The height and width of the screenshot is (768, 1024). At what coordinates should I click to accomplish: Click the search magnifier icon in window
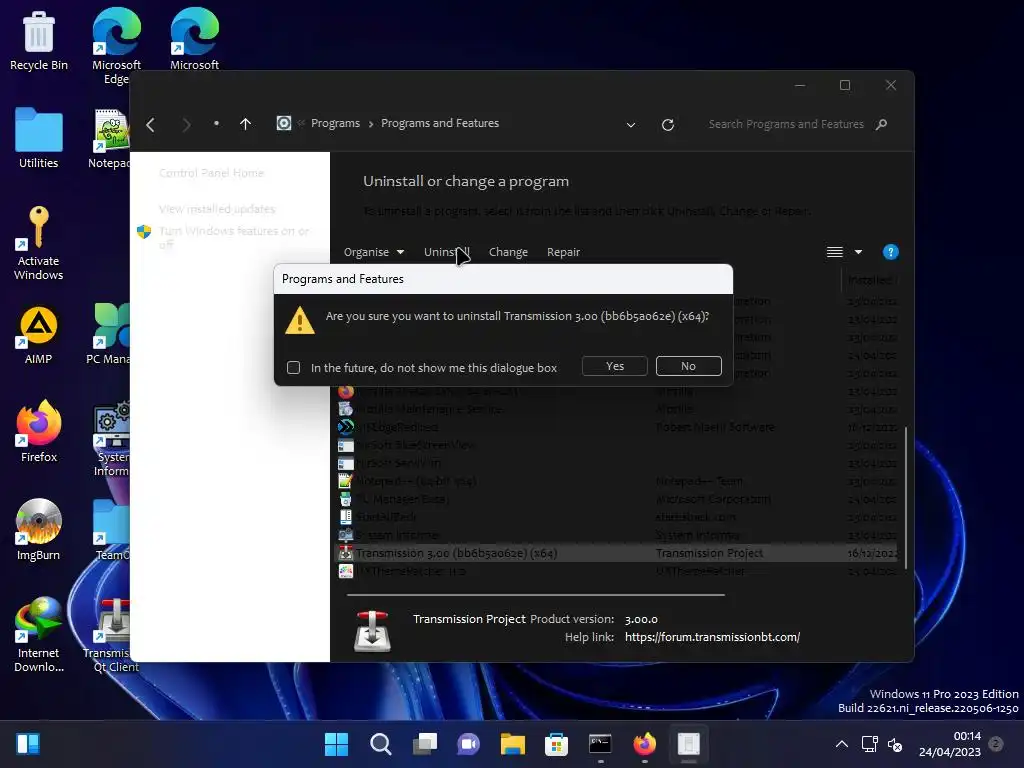[882, 124]
